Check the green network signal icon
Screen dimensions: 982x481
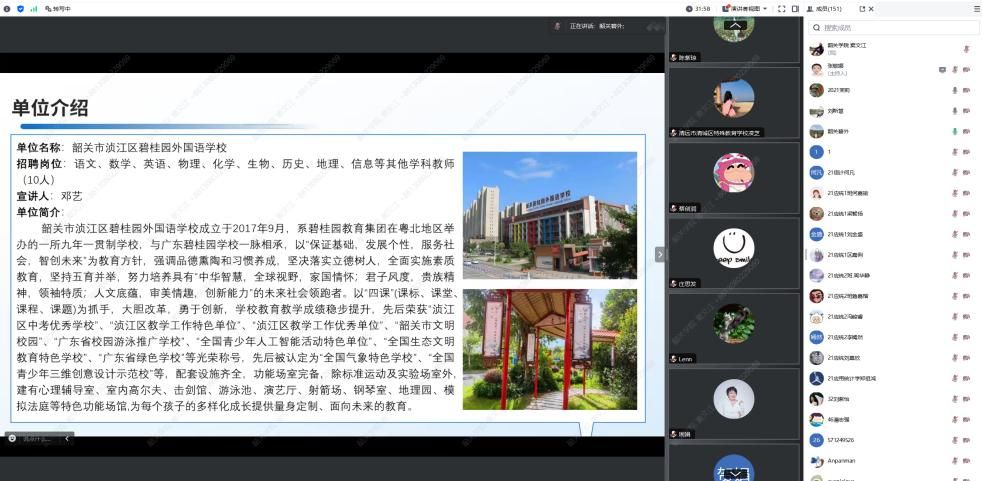pyautogui.click(x=34, y=9)
